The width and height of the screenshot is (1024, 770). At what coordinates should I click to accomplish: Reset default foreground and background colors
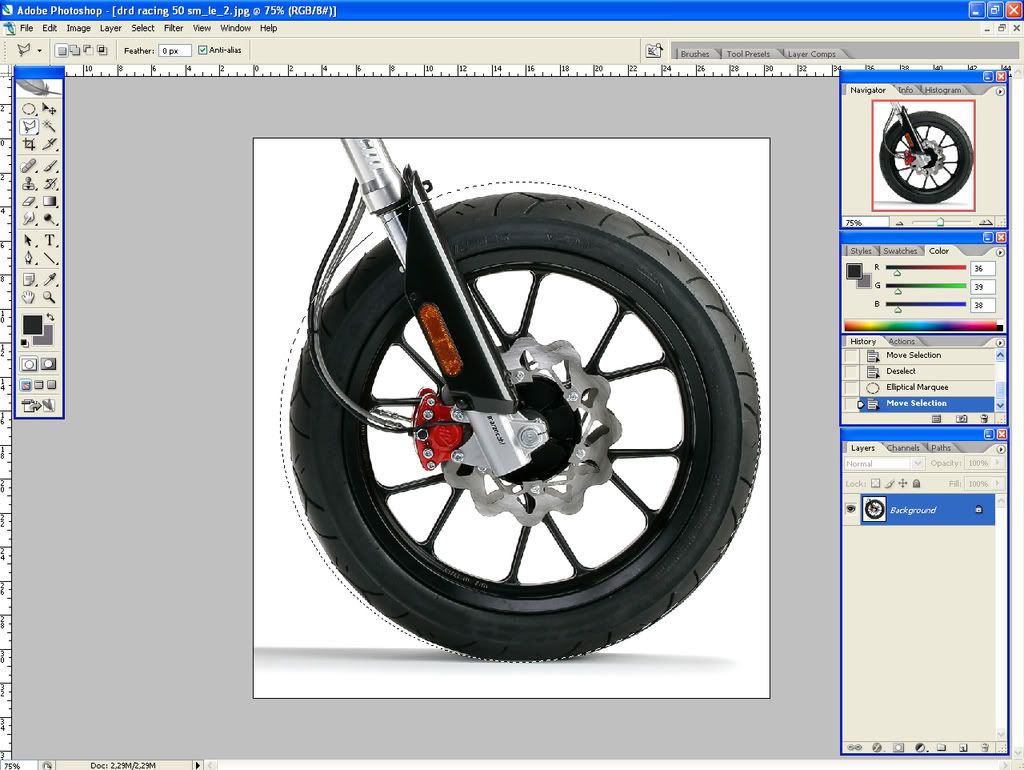point(25,342)
